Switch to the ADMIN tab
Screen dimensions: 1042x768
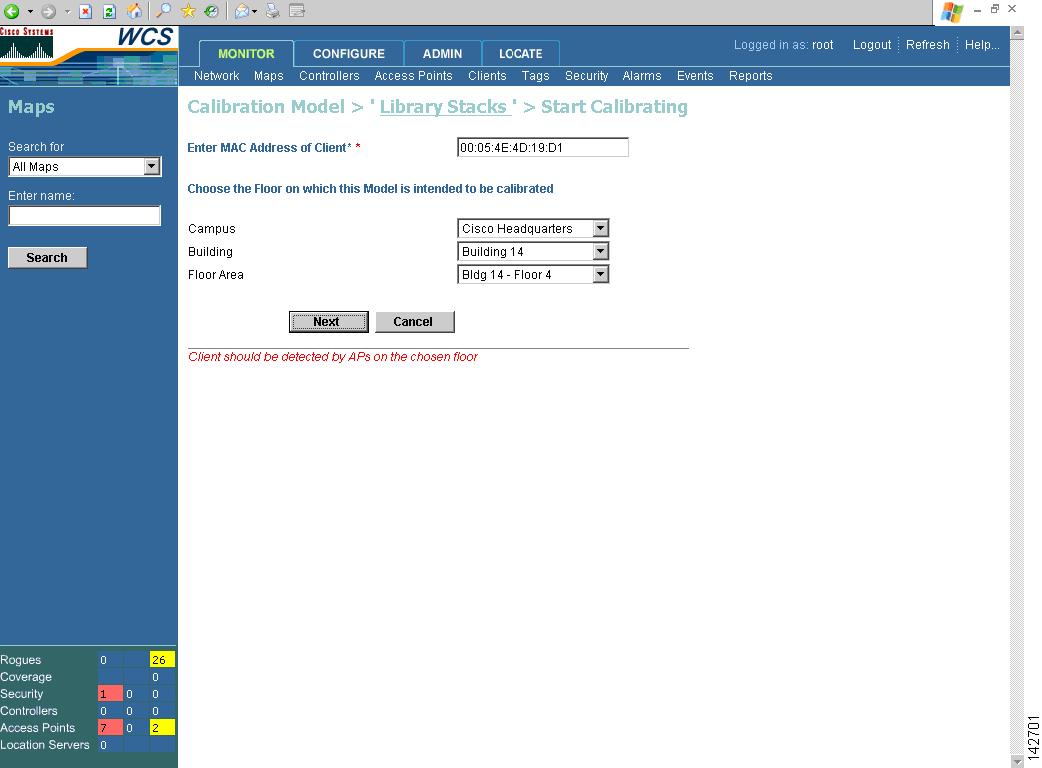point(443,54)
